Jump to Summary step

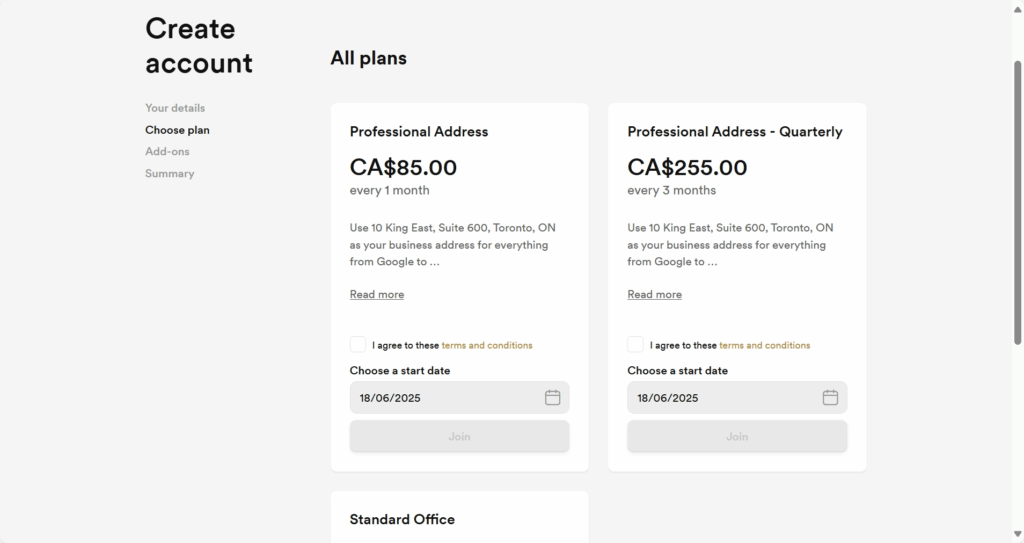pyautogui.click(x=170, y=173)
